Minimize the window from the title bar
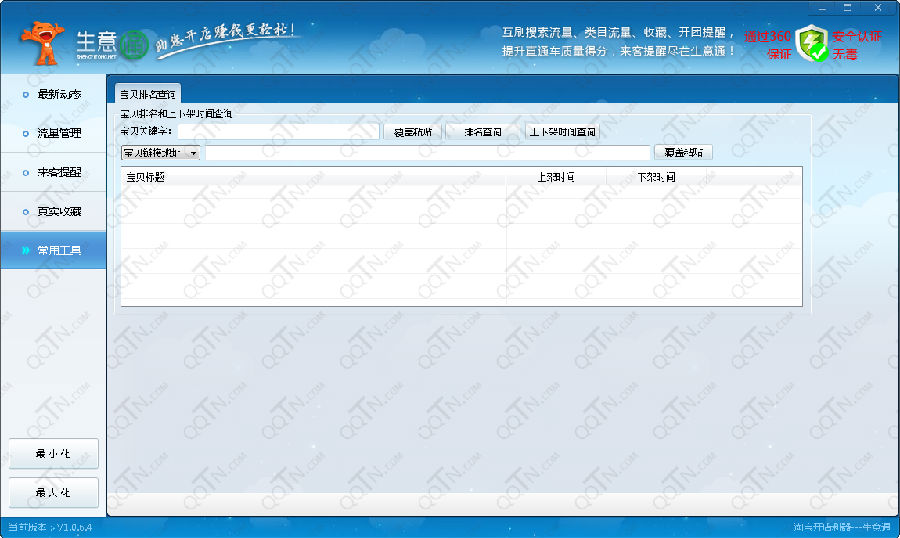900x538 pixels. [x=822, y=7]
